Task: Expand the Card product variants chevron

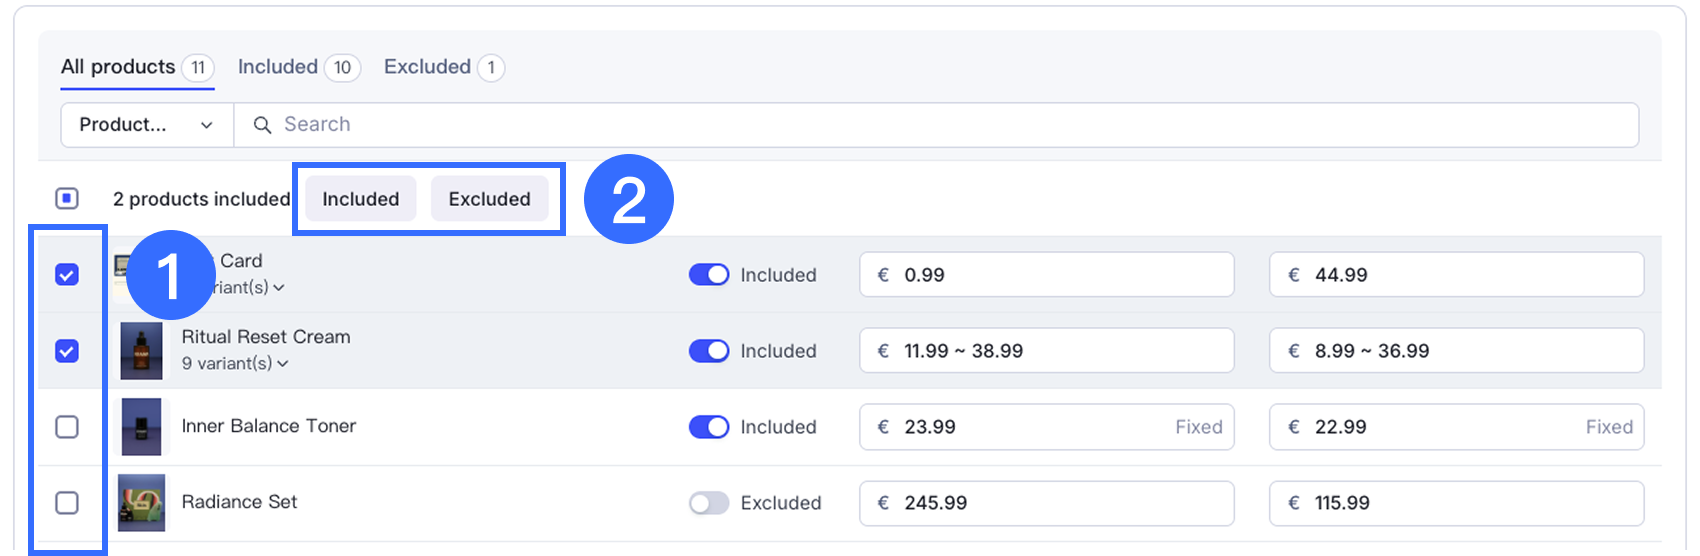Action: pyautogui.click(x=279, y=288)
